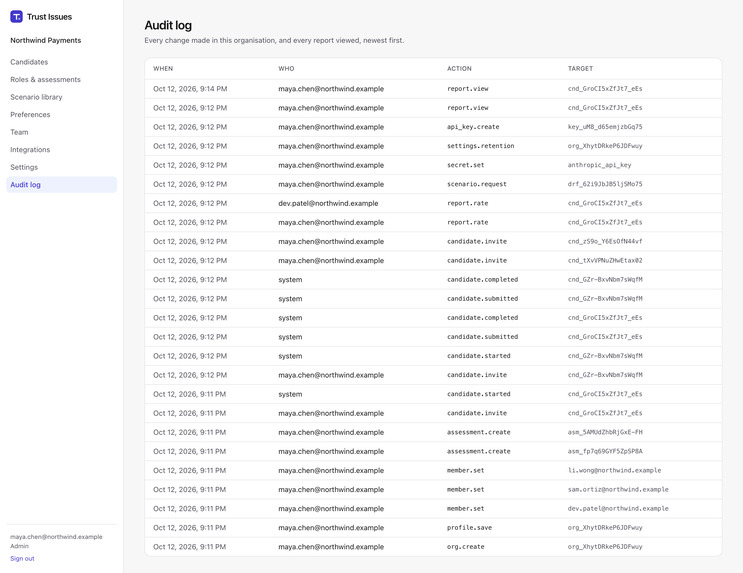Click the li.wong@northwind.example target
This screenshot has width=743, height=573.
point(614,470)
